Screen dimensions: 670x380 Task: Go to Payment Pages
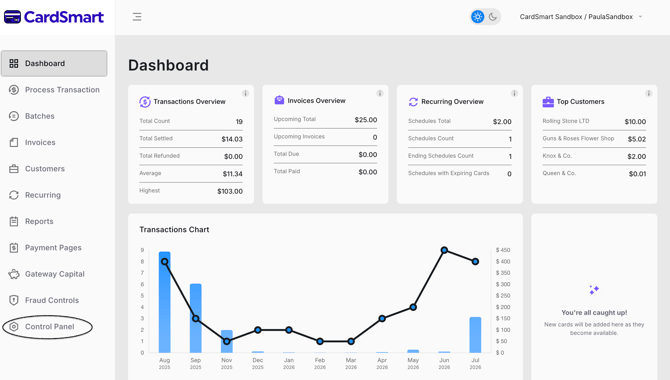pyautogui.click(x=54, y=248)
